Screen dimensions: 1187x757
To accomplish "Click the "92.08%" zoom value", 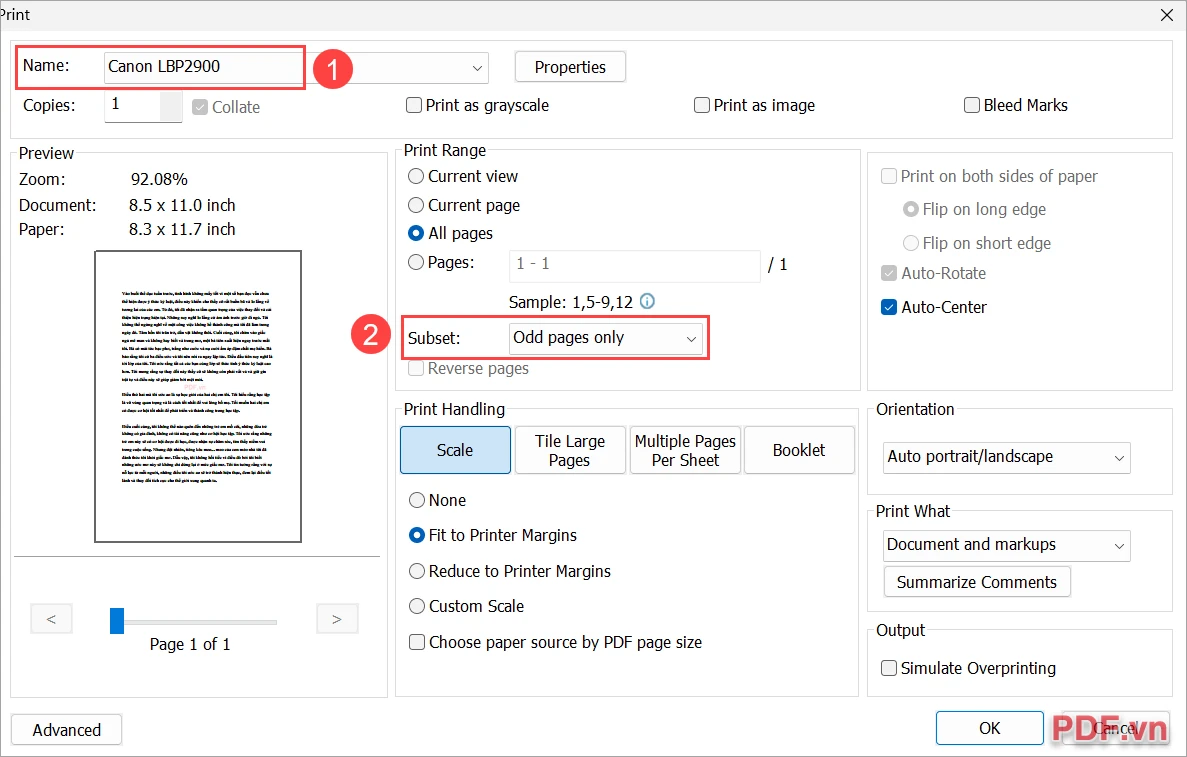I will (x=159, y=179).
